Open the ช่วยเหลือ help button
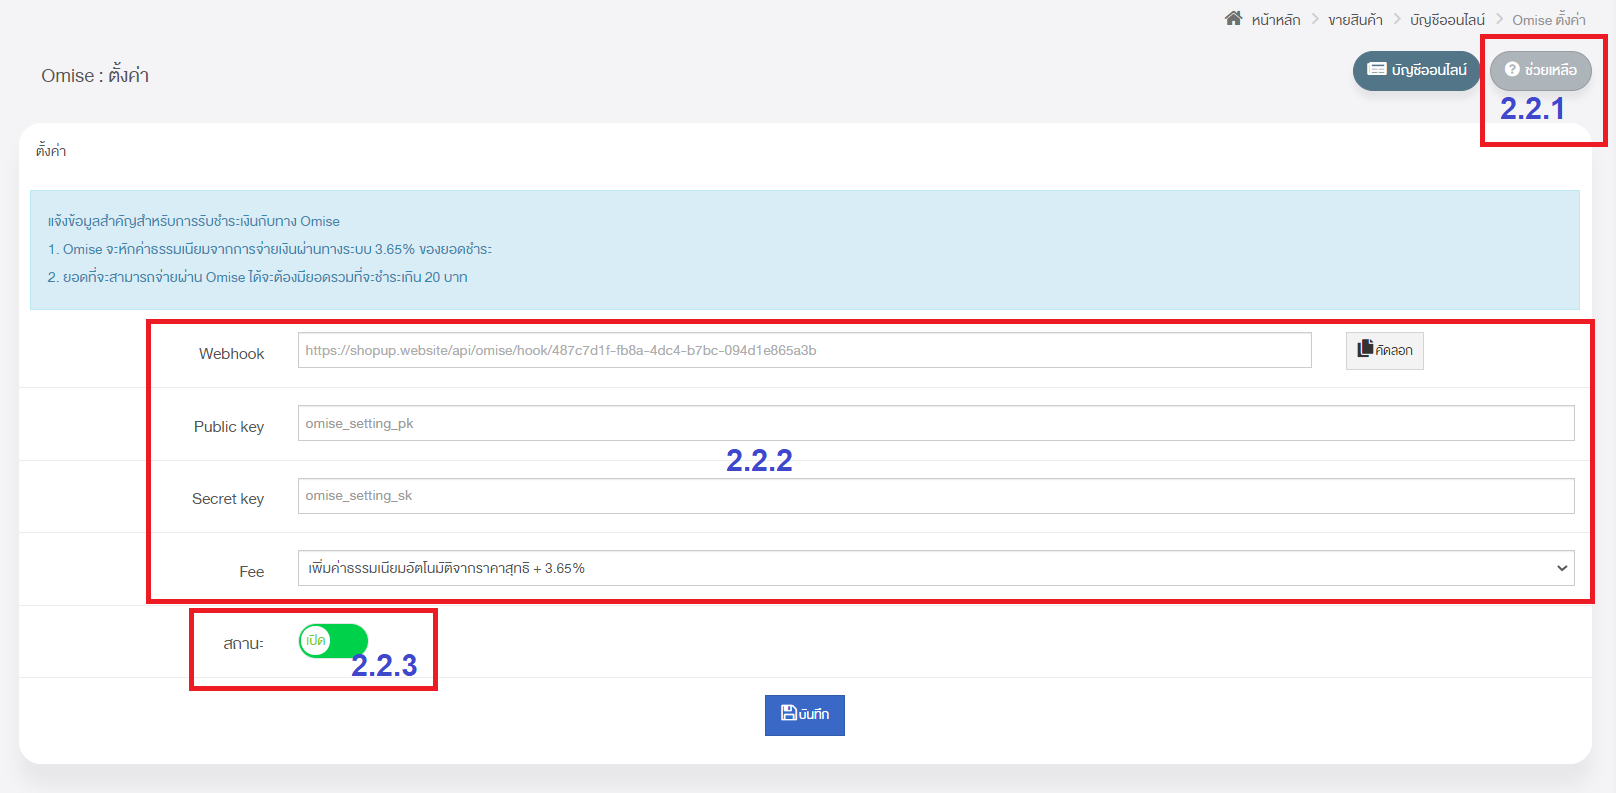The height and width of the screenshot is (793, 1616). point(1540,70)
